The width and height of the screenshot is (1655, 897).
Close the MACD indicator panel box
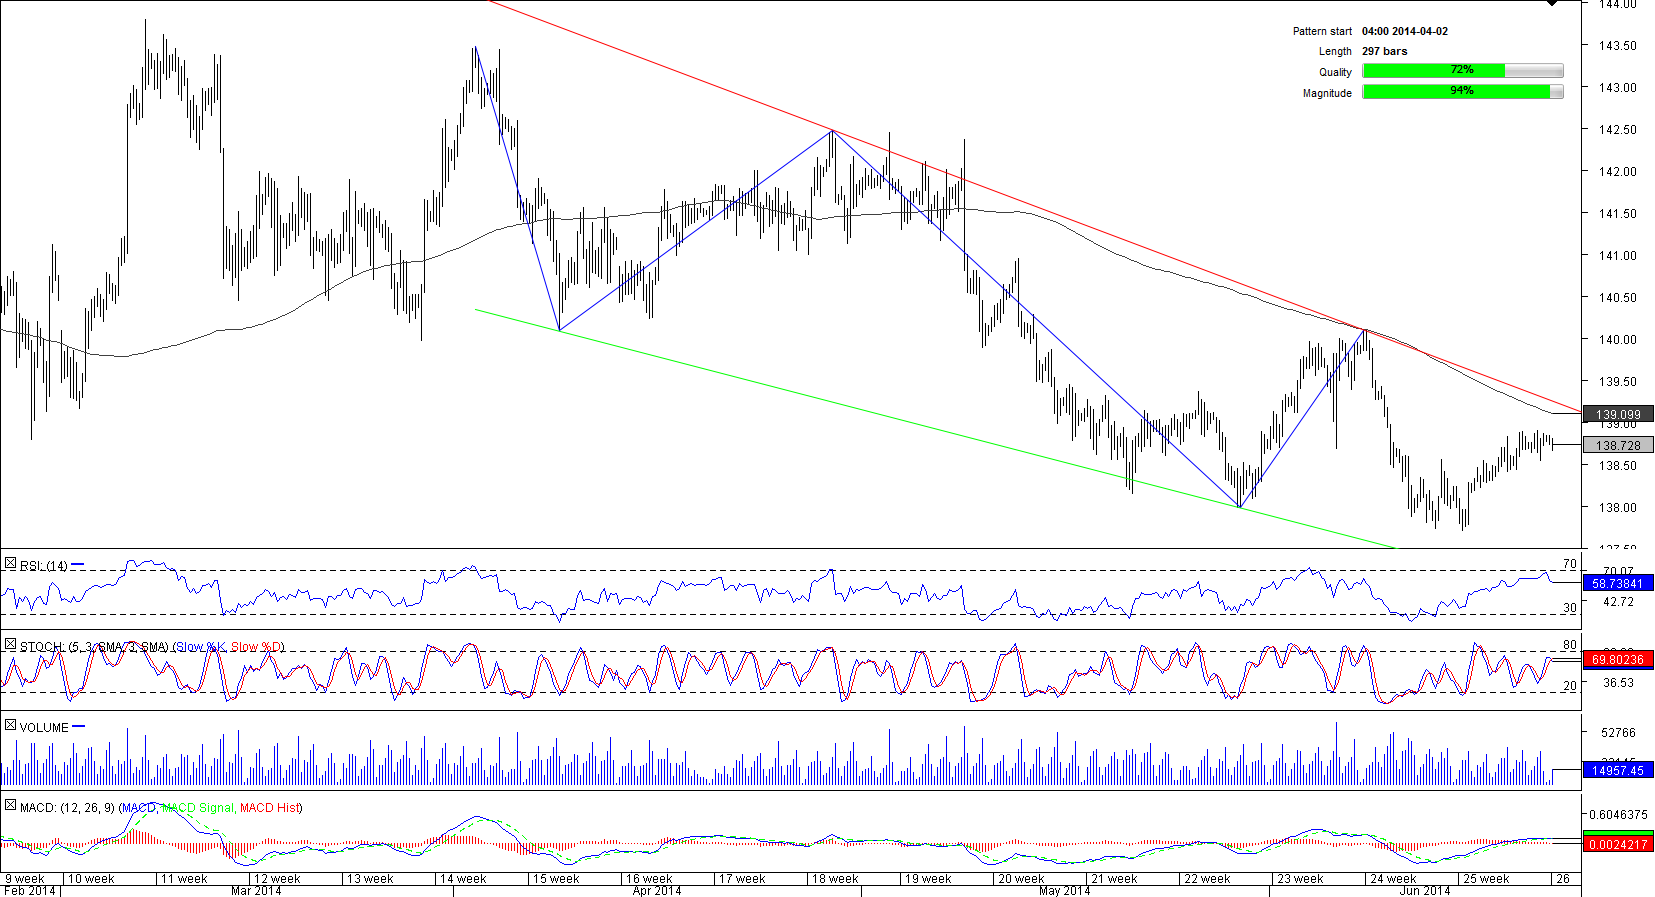click(x=10, y=805)
